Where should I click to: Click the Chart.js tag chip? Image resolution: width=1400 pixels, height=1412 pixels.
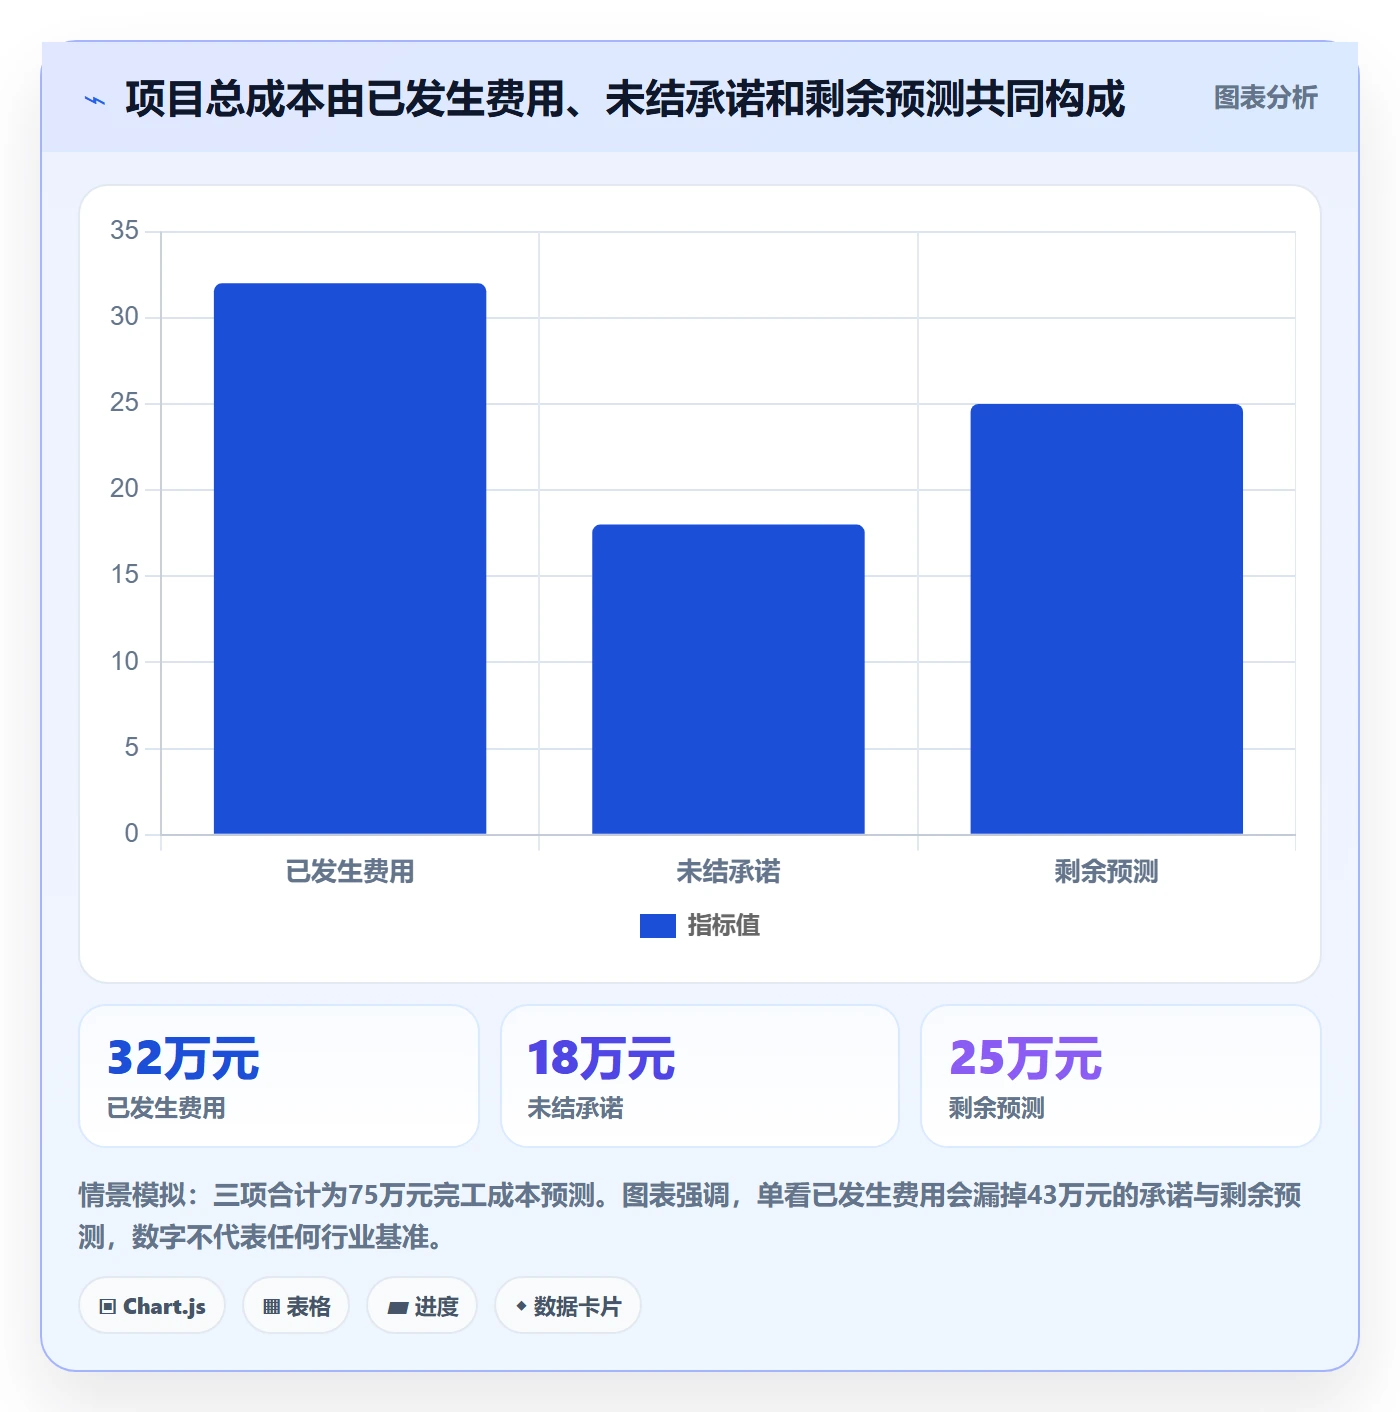[152, 1306]
